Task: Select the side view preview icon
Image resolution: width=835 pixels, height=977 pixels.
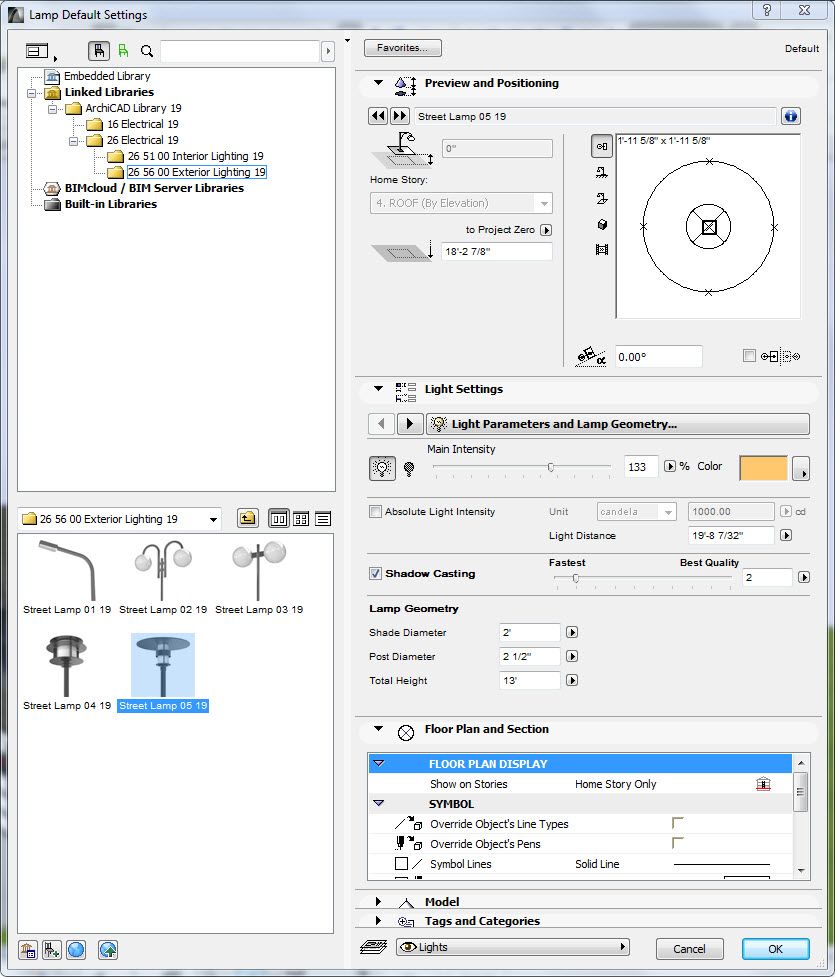Action: (x=601, y=198)
